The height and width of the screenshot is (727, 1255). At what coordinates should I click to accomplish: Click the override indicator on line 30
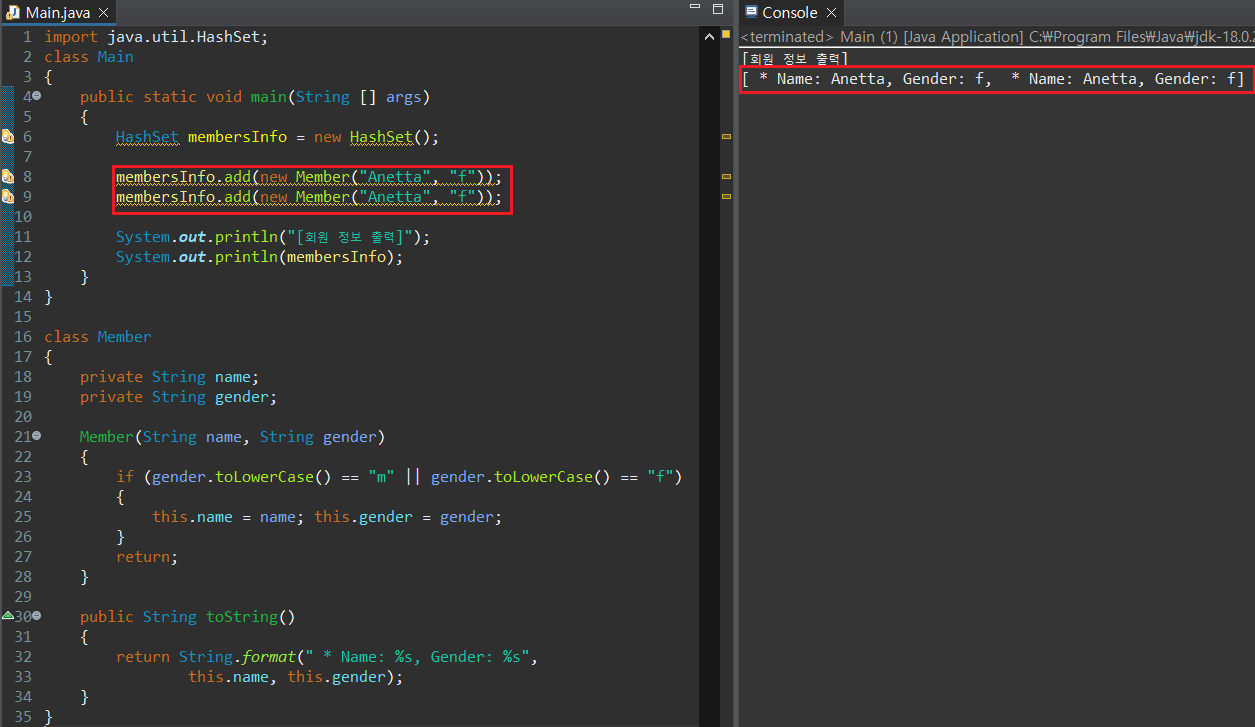click(x=8, y=617)
